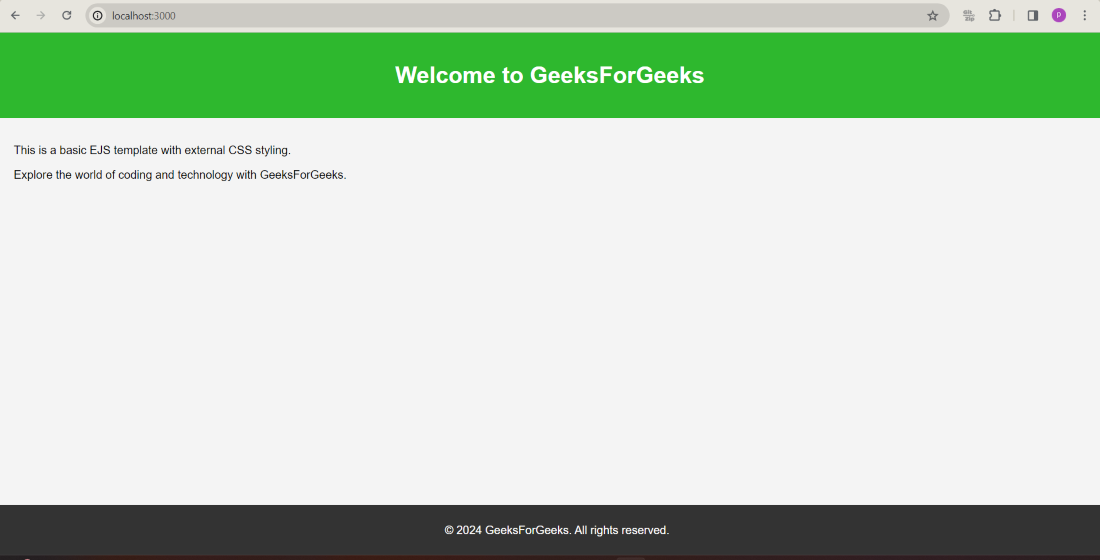
Task: View site information icon in address bar
Action: (x=98, y=15)
